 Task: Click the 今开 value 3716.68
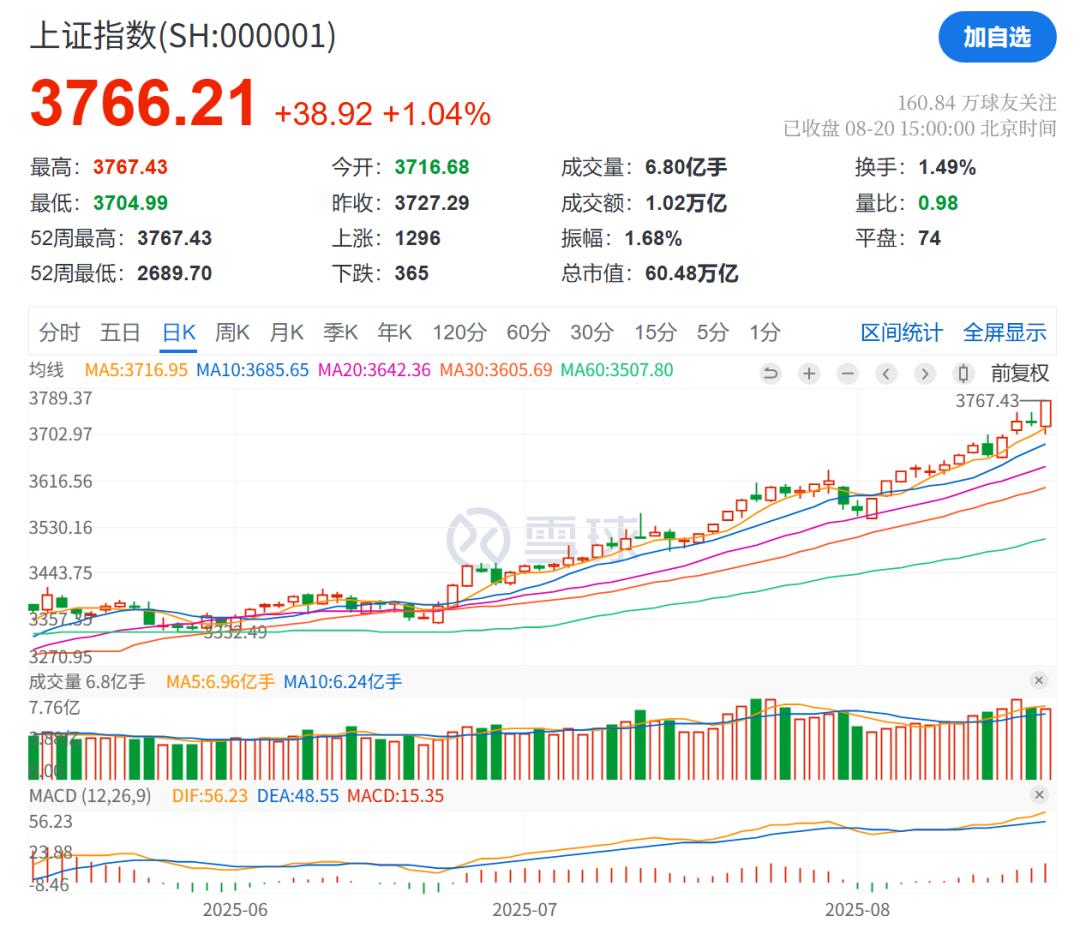[432, 167]
